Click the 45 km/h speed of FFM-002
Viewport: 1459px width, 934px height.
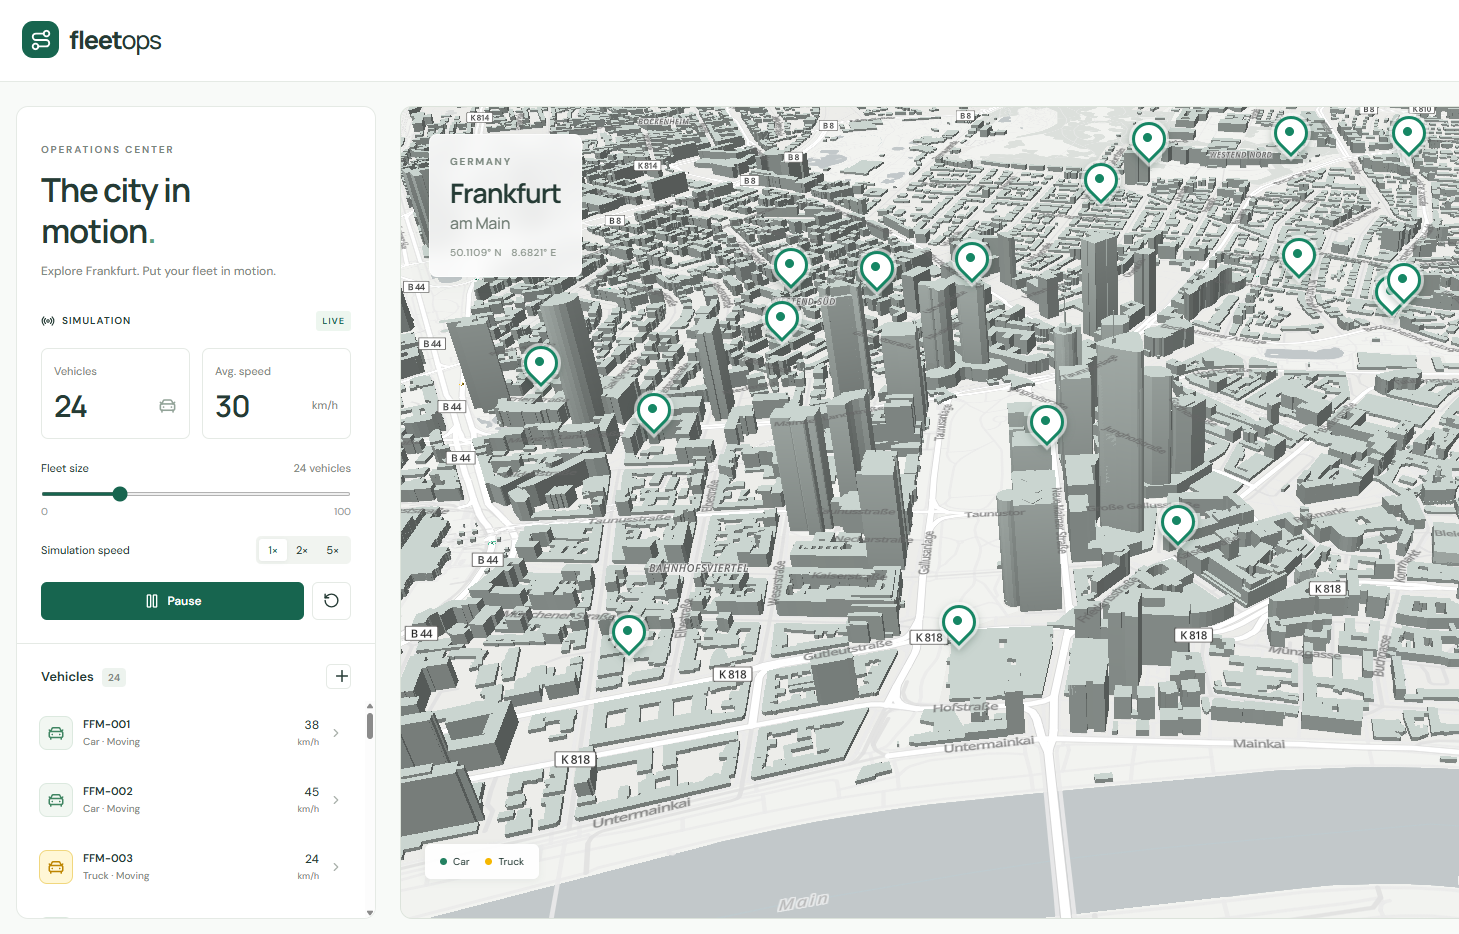point(310,799)
